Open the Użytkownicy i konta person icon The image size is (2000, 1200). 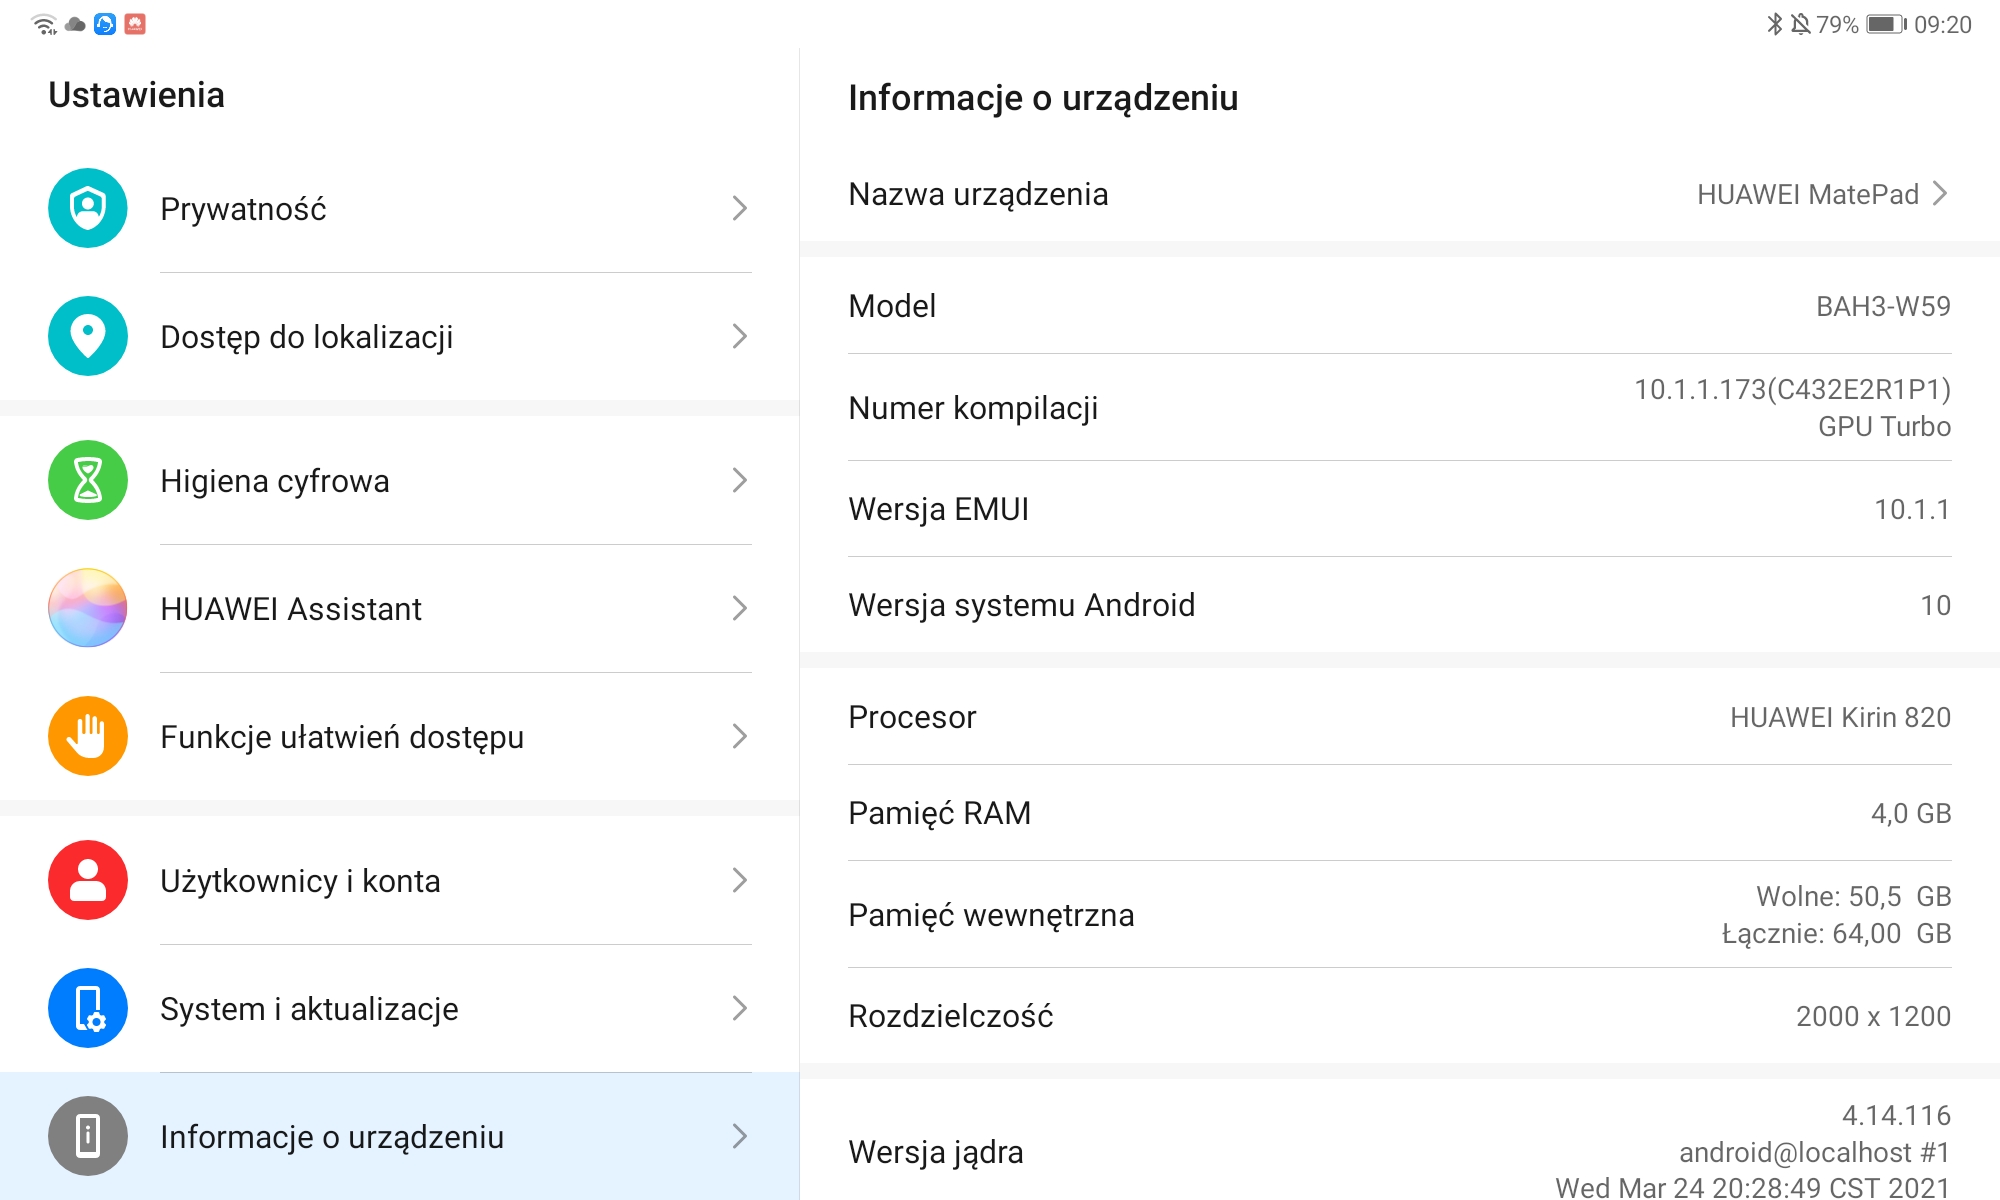click(88, 880)
